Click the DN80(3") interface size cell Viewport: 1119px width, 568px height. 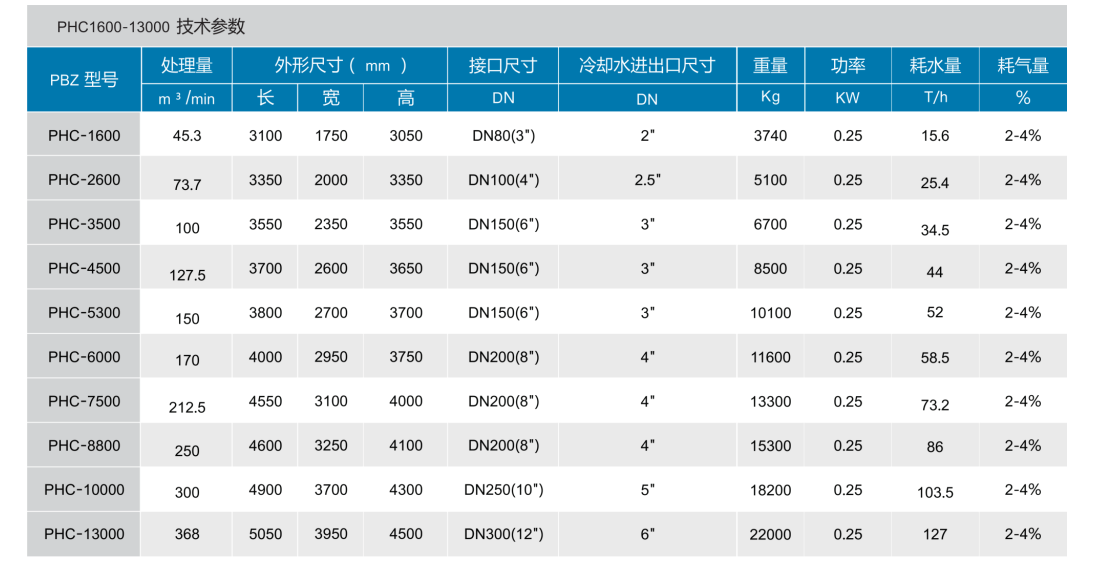tap(504, 136)
